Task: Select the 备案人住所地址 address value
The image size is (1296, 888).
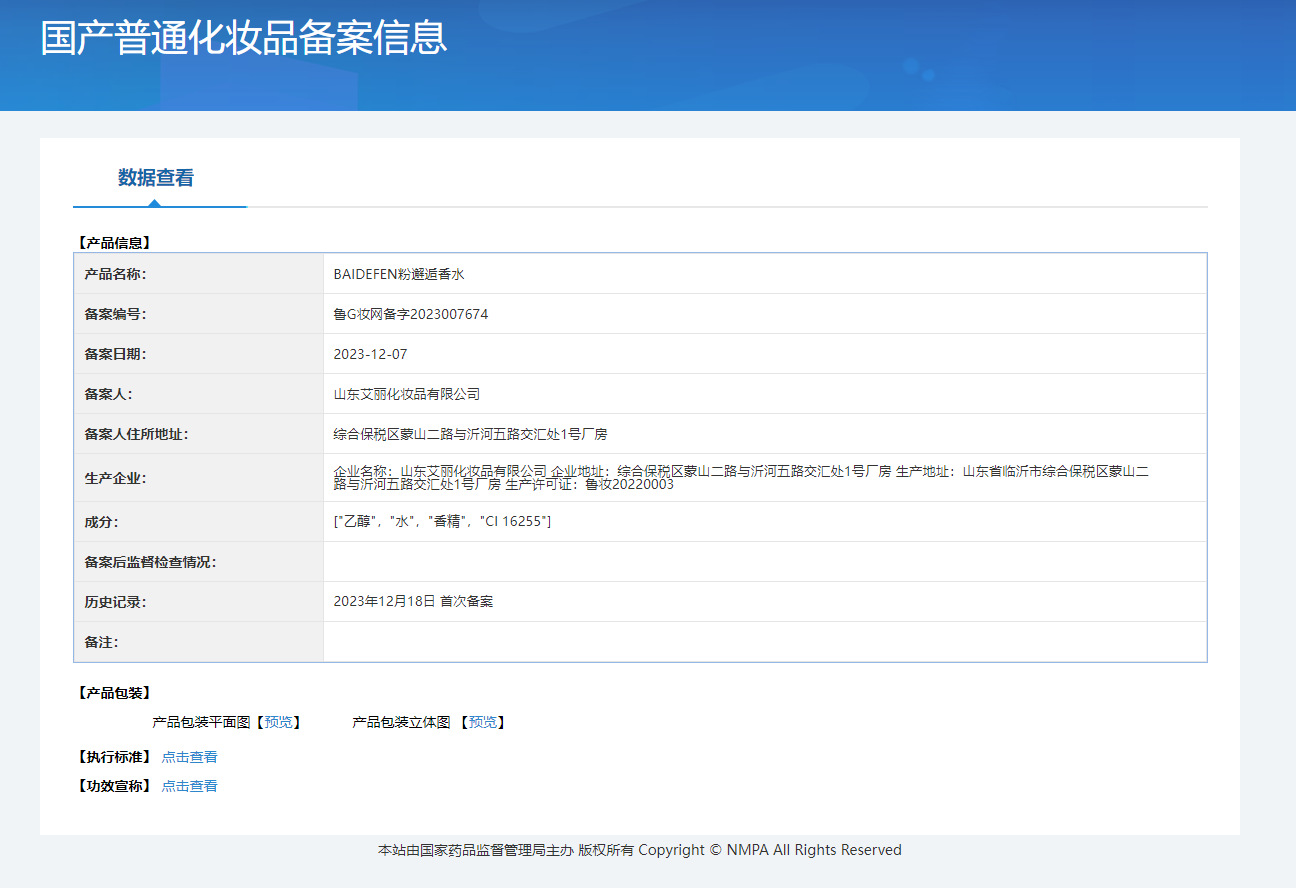Action: [x=470, y=434]
